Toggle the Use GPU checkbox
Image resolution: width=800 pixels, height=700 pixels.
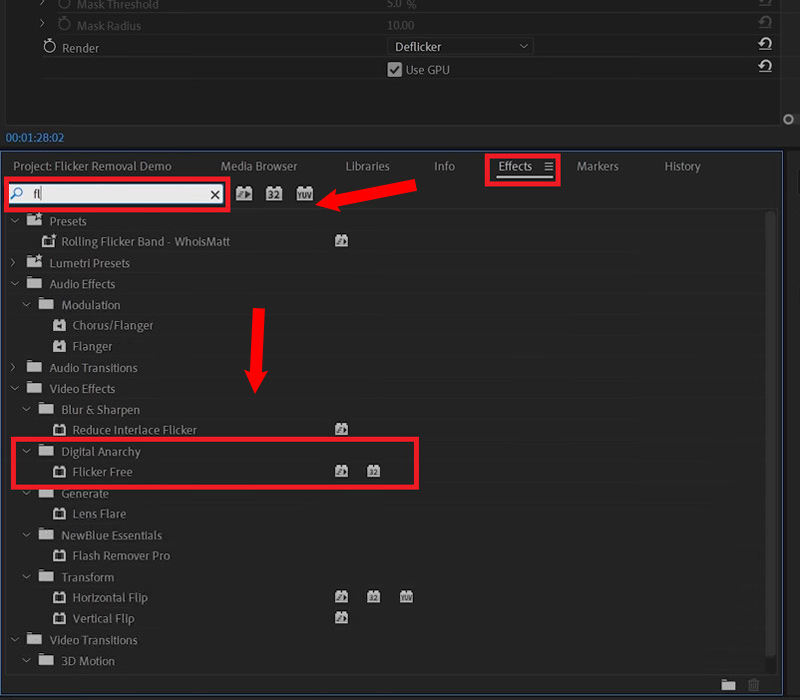[394, 70]
